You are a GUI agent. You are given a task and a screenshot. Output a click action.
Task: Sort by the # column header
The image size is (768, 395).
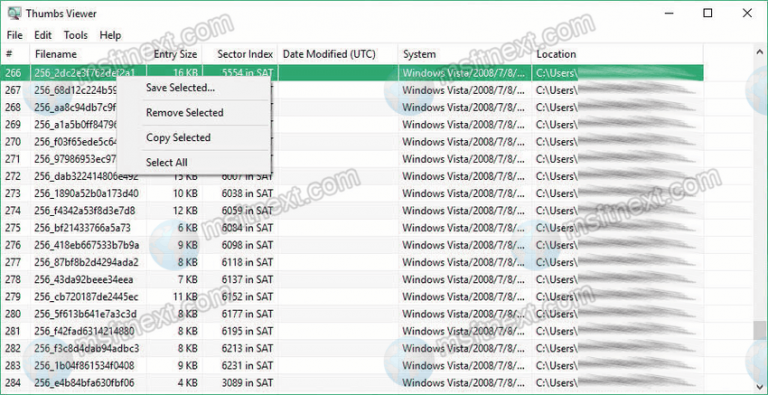click(16, 54)
